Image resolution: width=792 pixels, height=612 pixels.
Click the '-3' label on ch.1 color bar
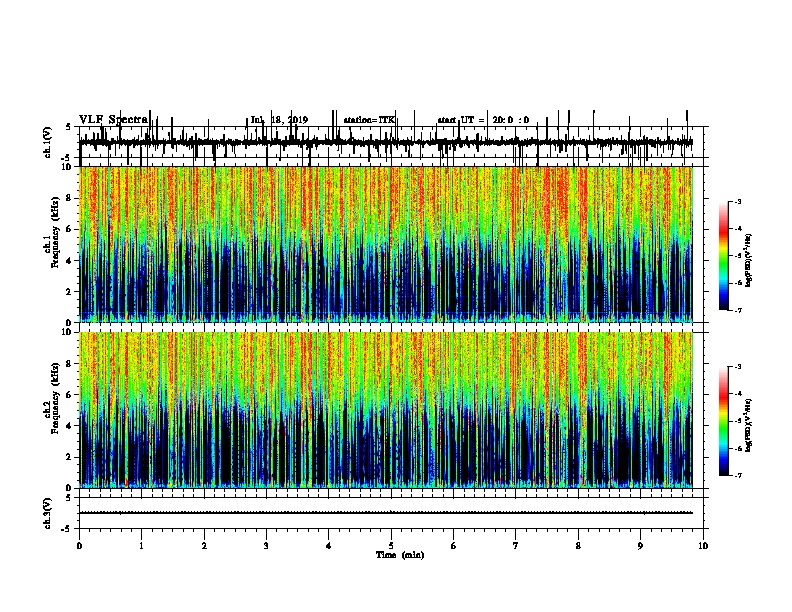coord(737,201)
